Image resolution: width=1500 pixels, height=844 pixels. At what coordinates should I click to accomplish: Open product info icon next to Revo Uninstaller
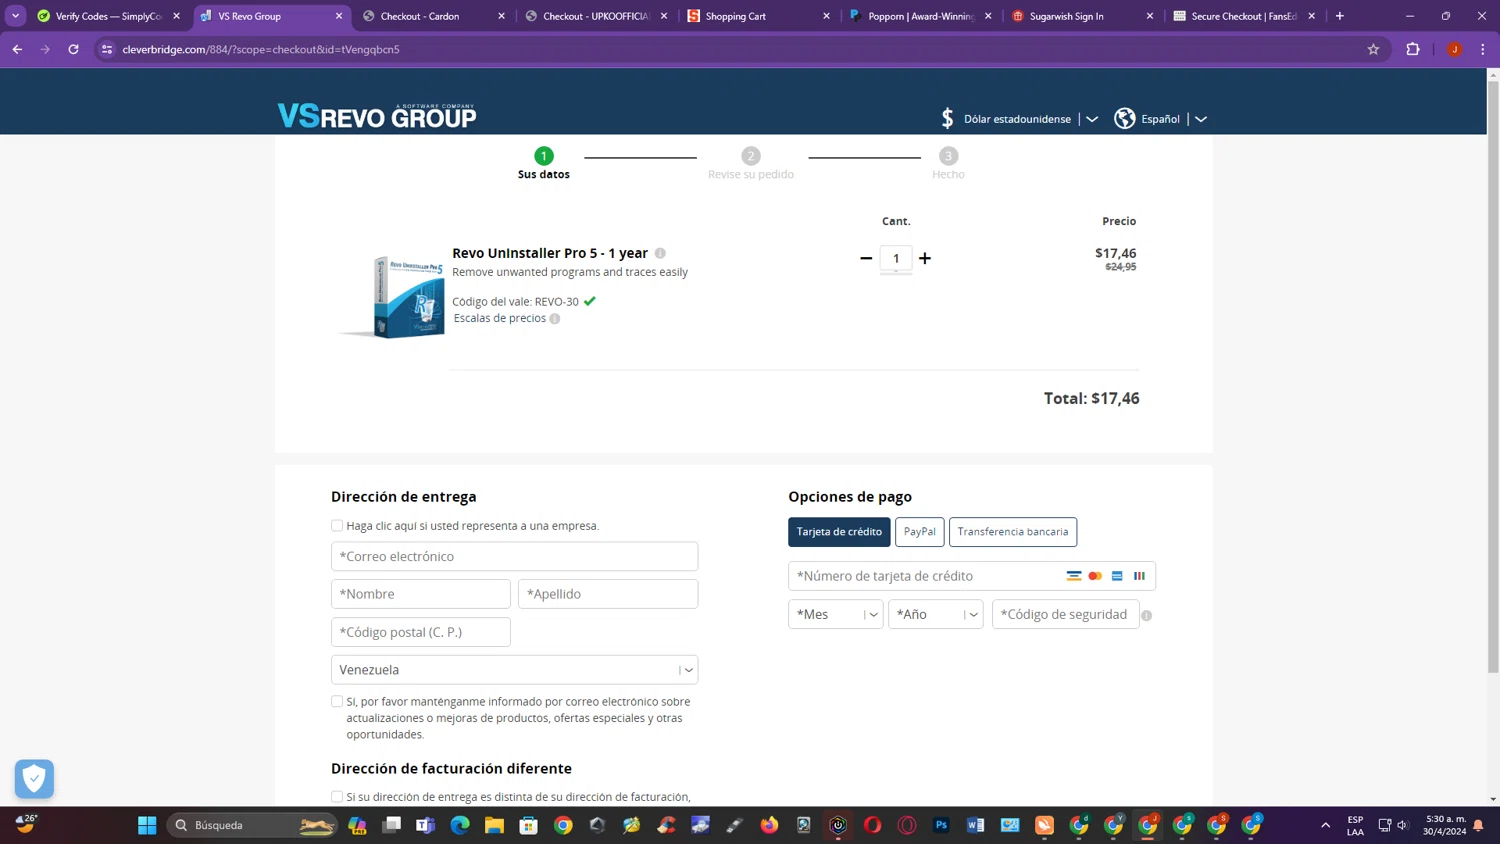click(660, 253)
